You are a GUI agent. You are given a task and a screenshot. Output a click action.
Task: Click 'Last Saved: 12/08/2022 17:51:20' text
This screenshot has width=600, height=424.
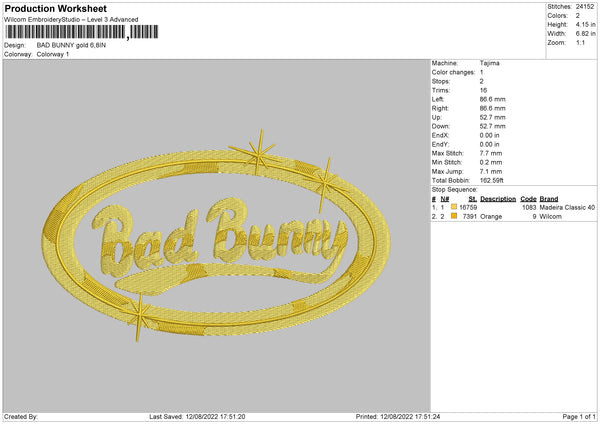[197, 417]
